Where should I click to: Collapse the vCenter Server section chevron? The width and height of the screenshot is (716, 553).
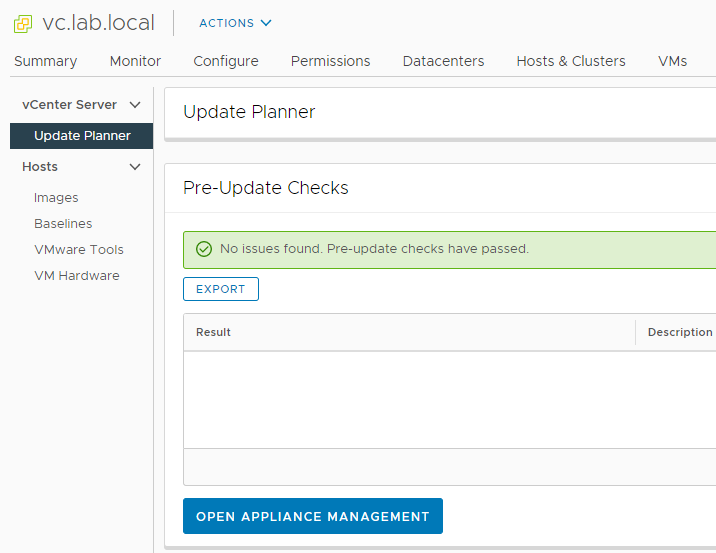point(135,105)
